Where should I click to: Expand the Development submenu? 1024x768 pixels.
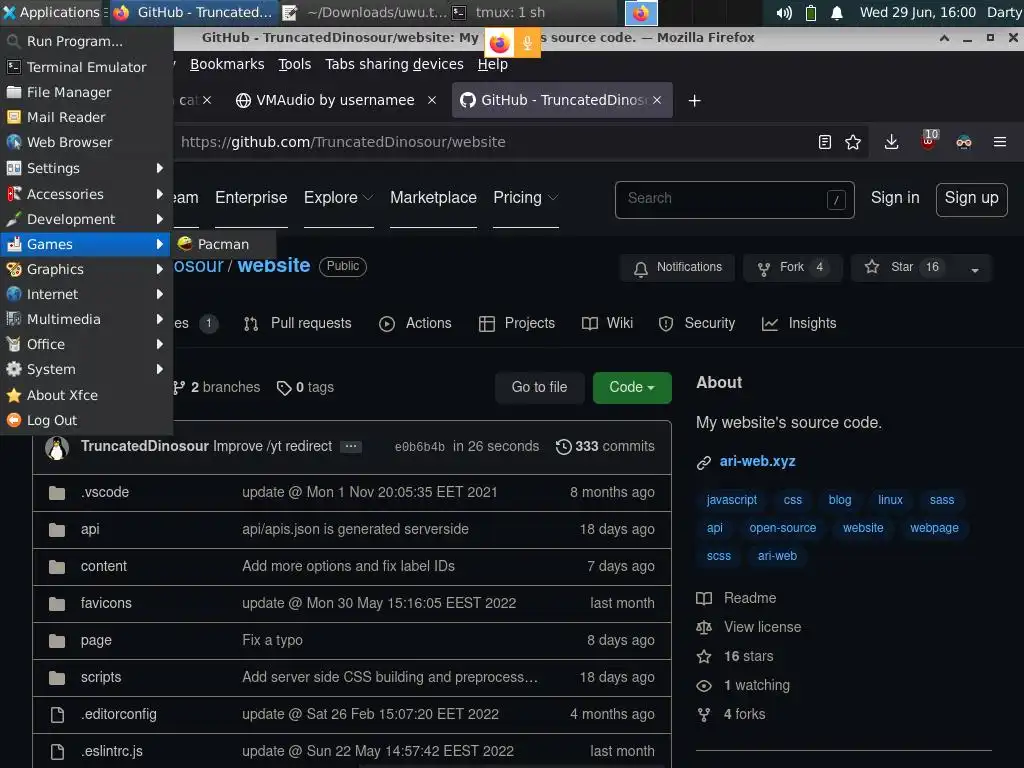tap(86, 219)
